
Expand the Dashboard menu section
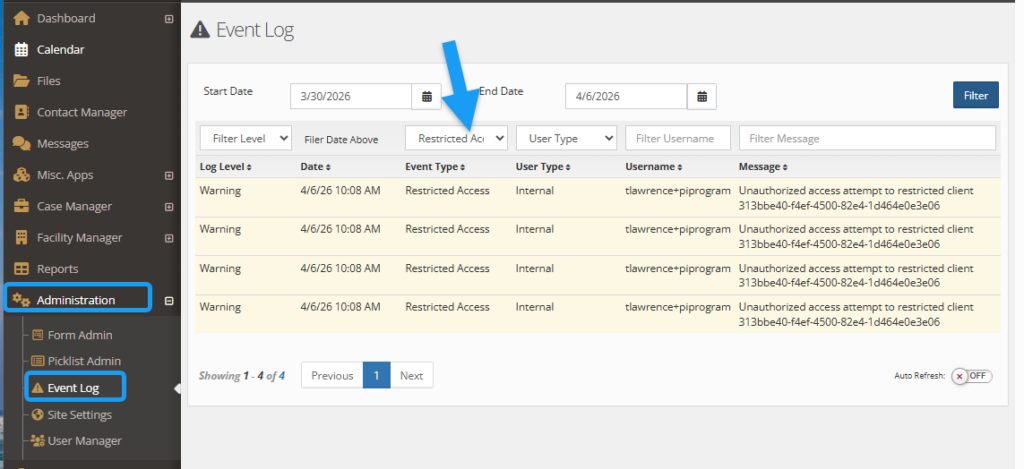168,19
